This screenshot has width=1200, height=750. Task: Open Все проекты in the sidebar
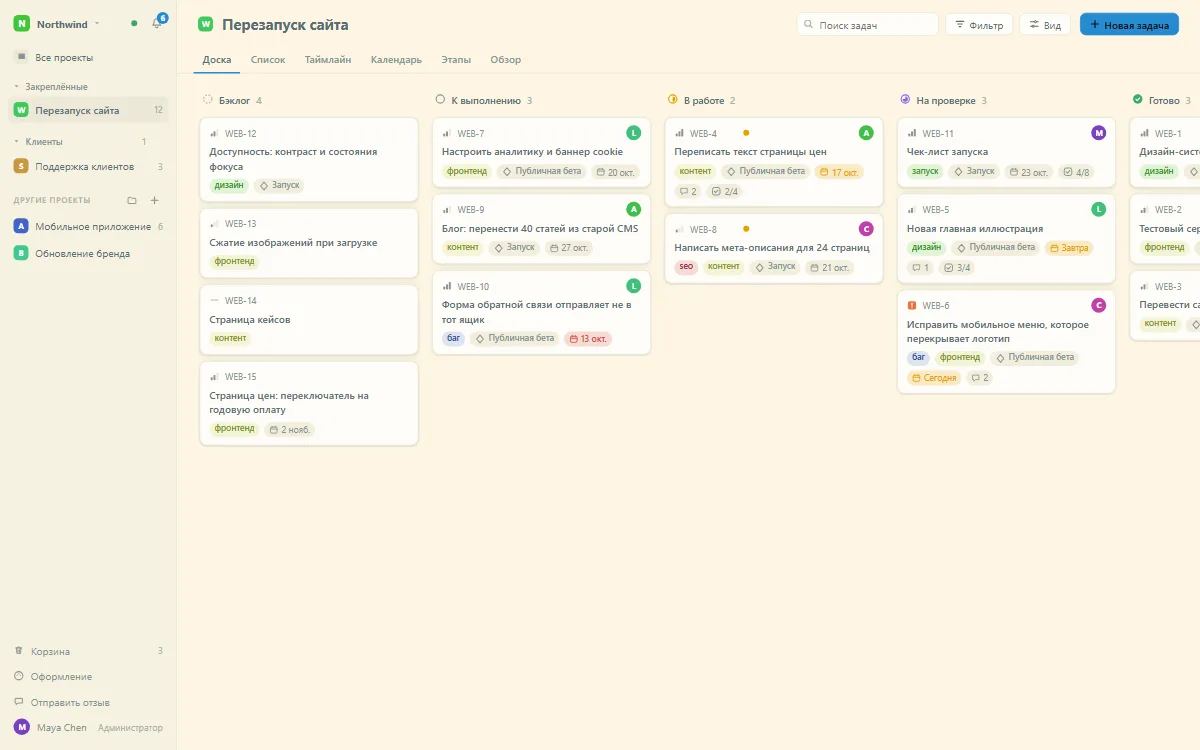89,58
